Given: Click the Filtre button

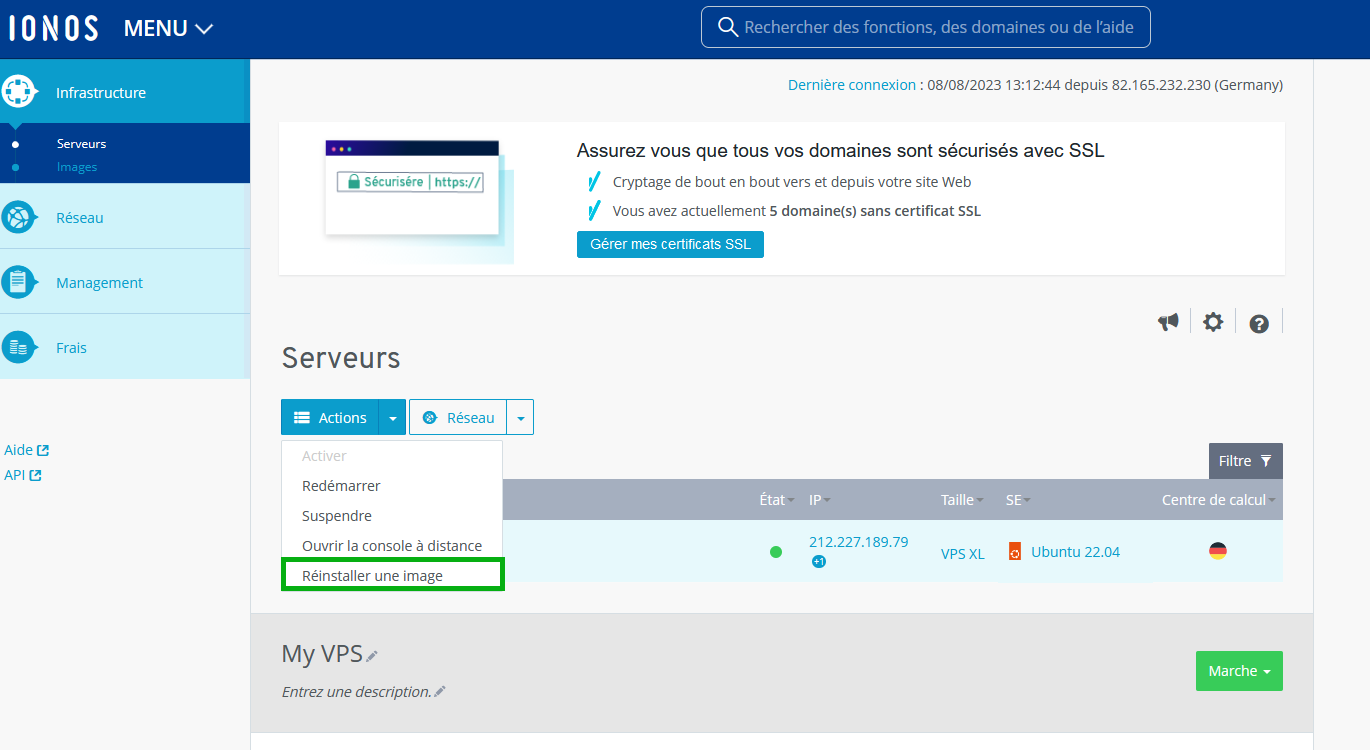Looking at the screenshot, I should [x=1246, y=461].
